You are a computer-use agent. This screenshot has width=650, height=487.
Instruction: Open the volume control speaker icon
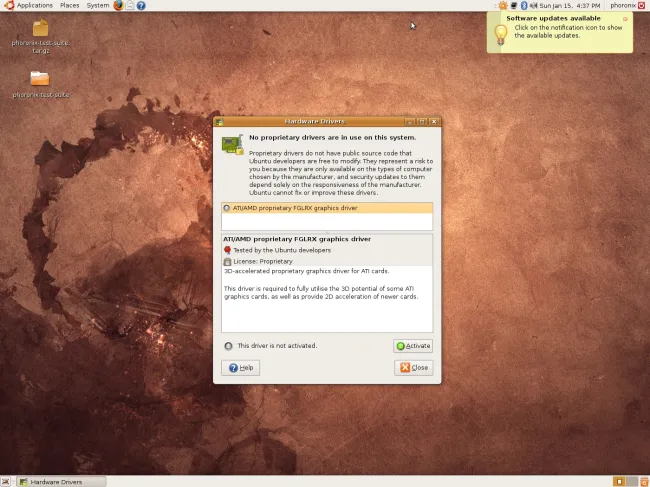534,5
